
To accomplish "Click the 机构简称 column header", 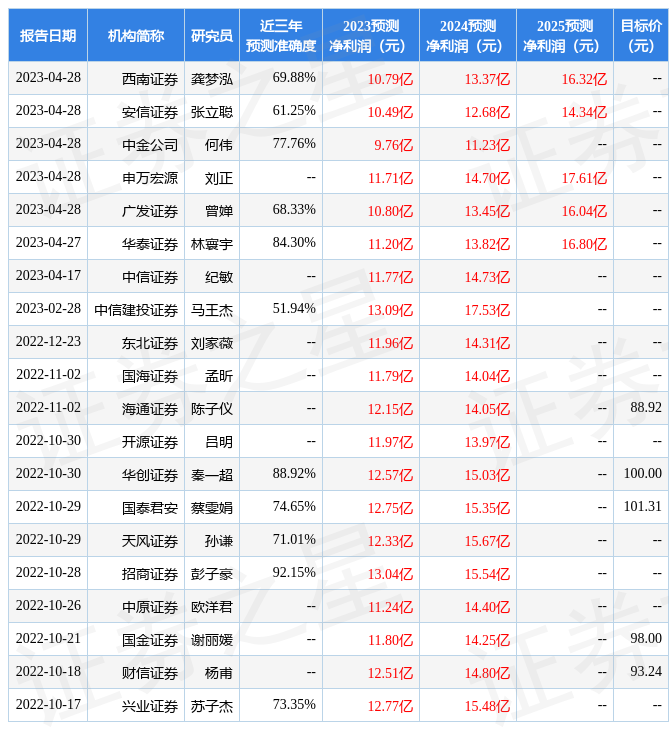I will point(135,35).
